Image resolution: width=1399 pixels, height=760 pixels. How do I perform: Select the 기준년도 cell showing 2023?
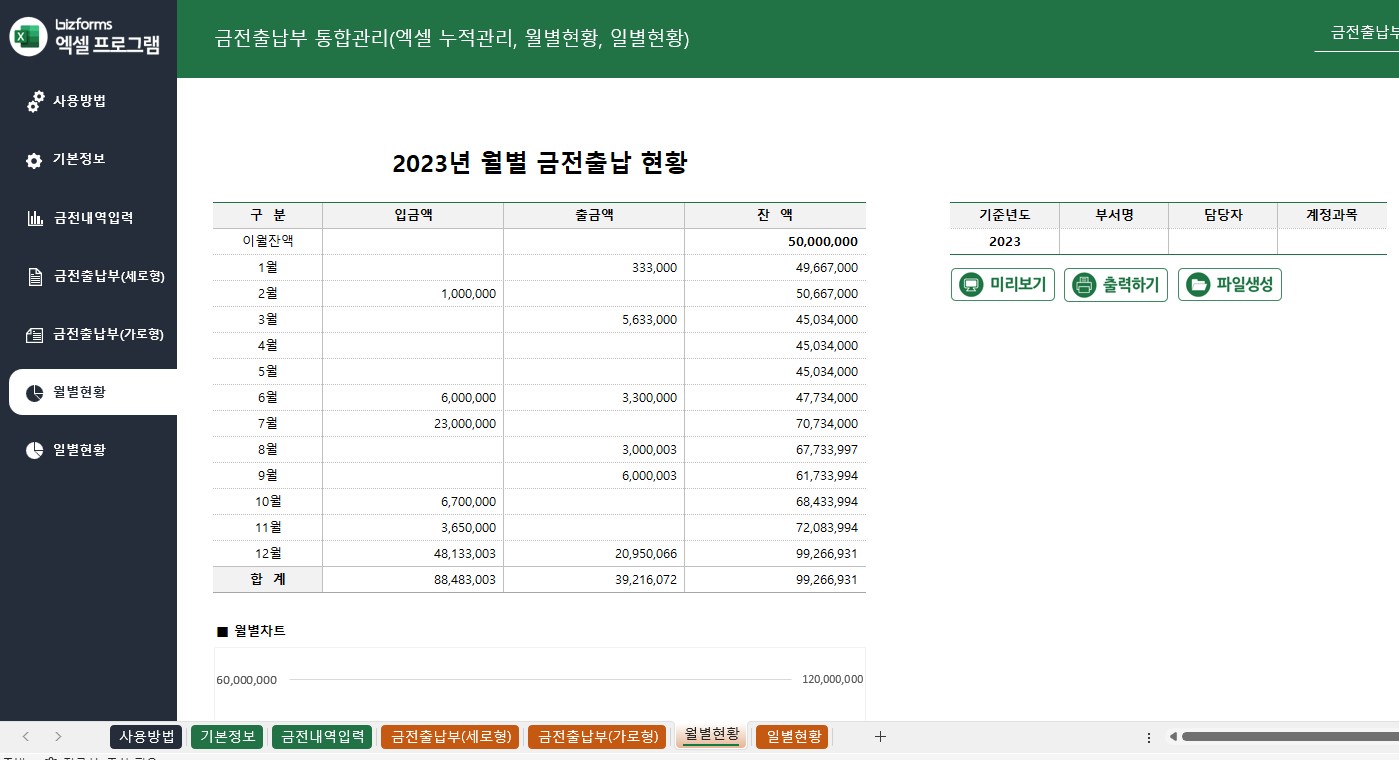point(1004,242)
